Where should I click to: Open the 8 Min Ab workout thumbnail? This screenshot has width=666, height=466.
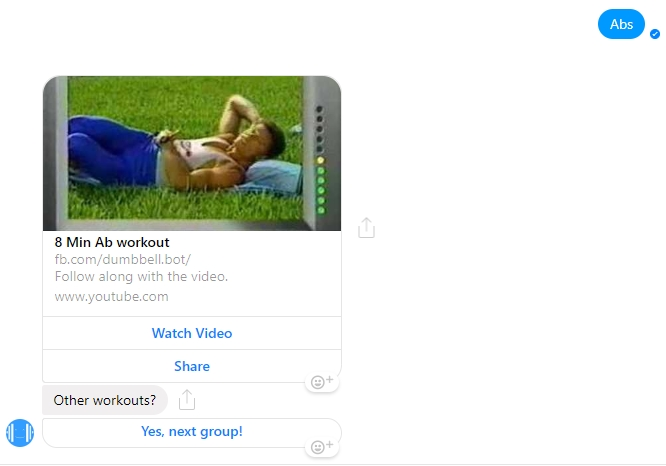192,153
